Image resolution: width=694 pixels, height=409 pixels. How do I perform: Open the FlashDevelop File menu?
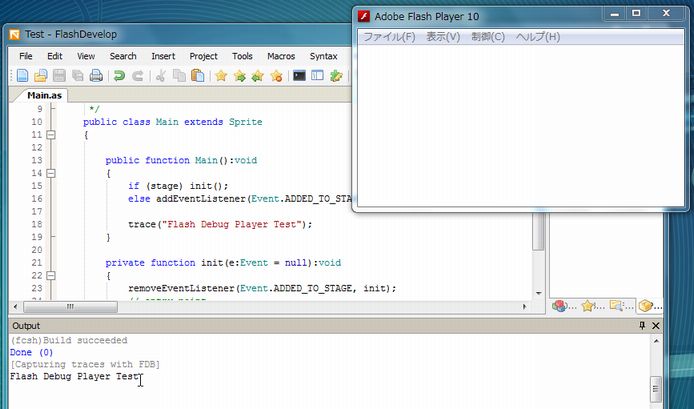coord(26,56)
